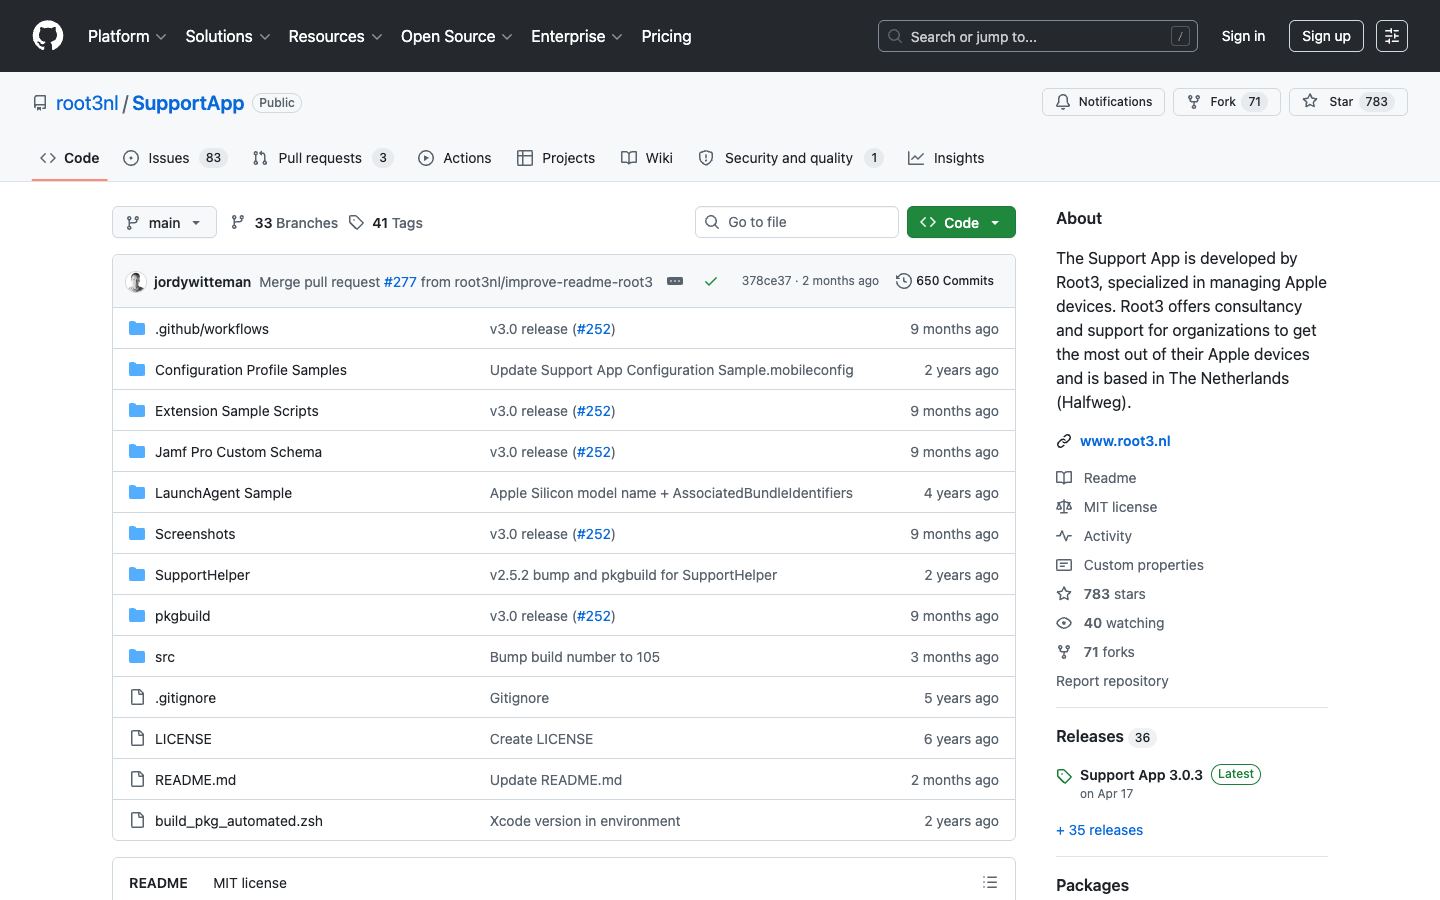Click the folder icon for Screenshots
The width and height of the screenshot is (1440, 900).
pos(137,534)
